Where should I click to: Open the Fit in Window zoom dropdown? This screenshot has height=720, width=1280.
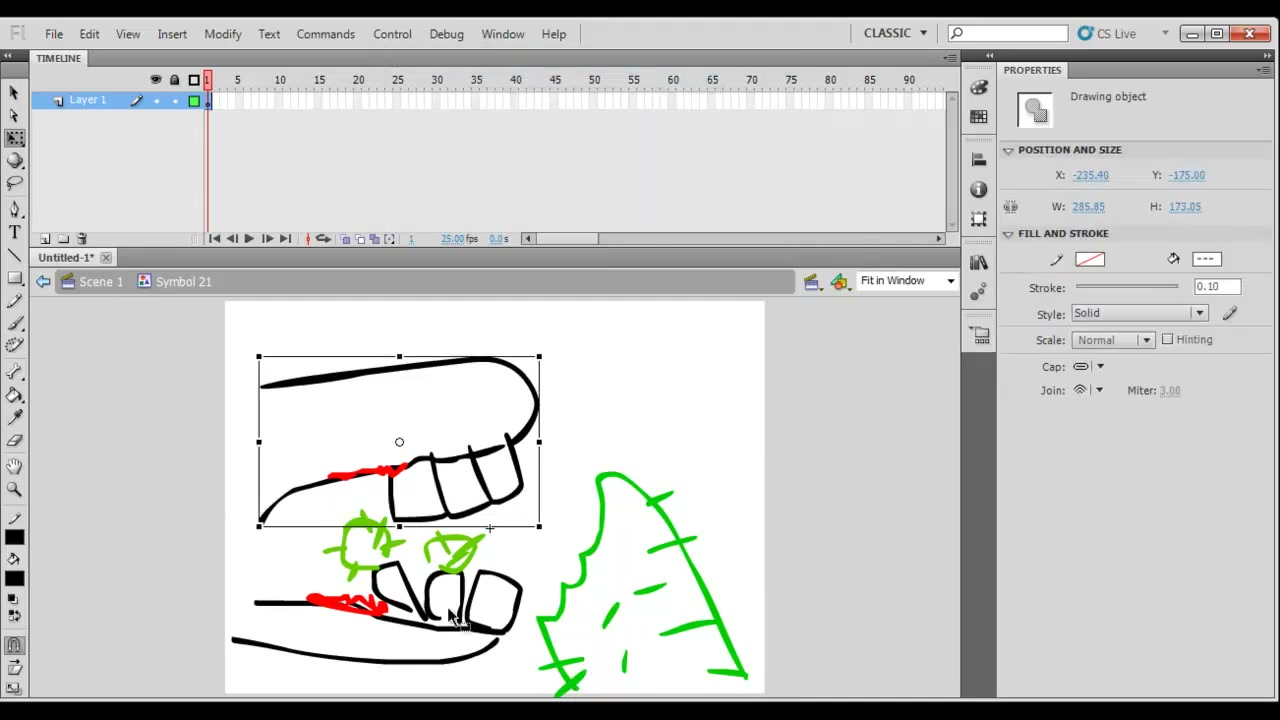point(907,281)
